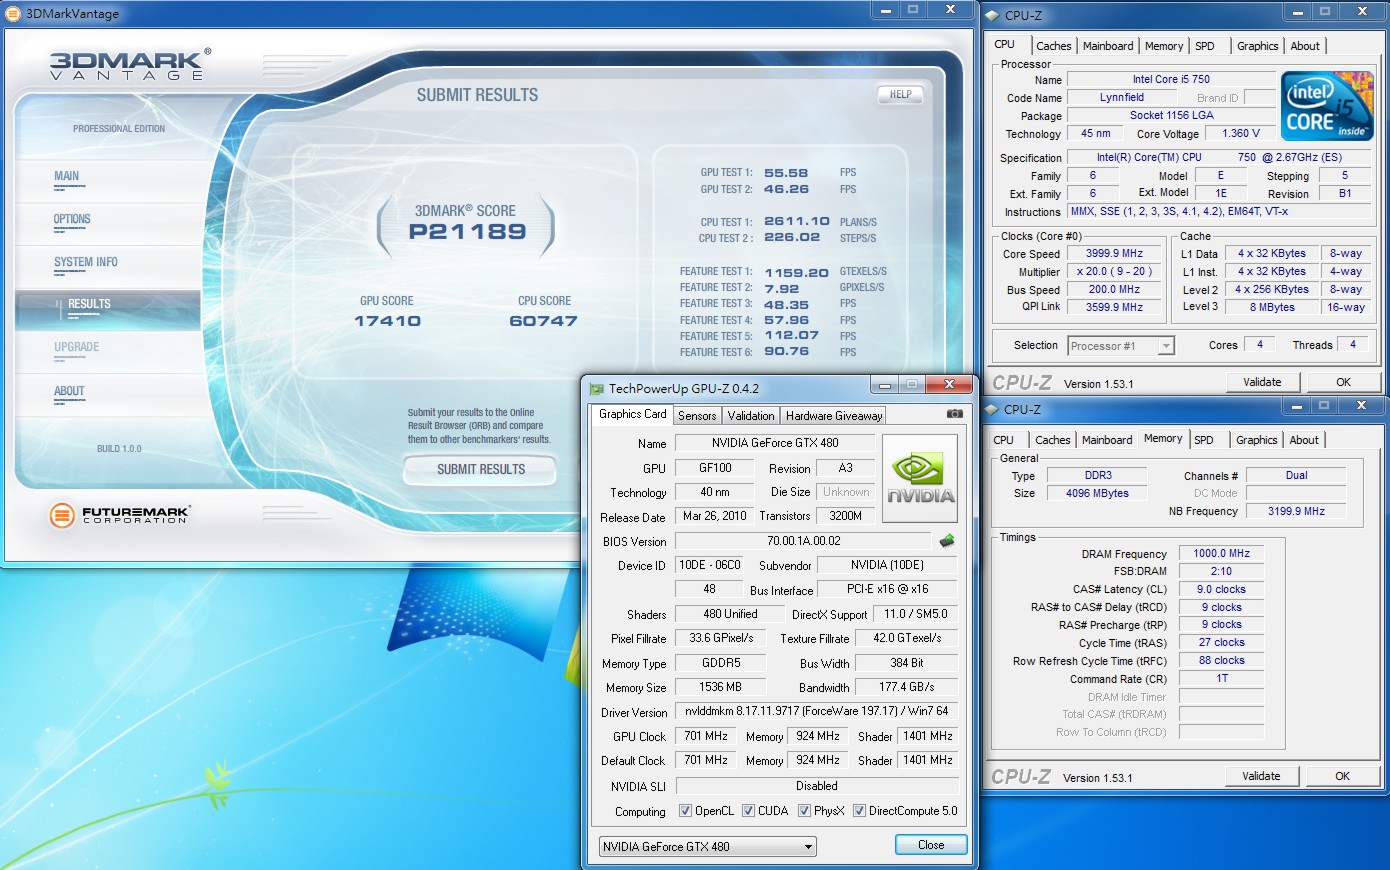The height and width of the screenshot is (870, 1390).
Task: Click Validate in bottom CPU-Z window
Action: 1261,776
